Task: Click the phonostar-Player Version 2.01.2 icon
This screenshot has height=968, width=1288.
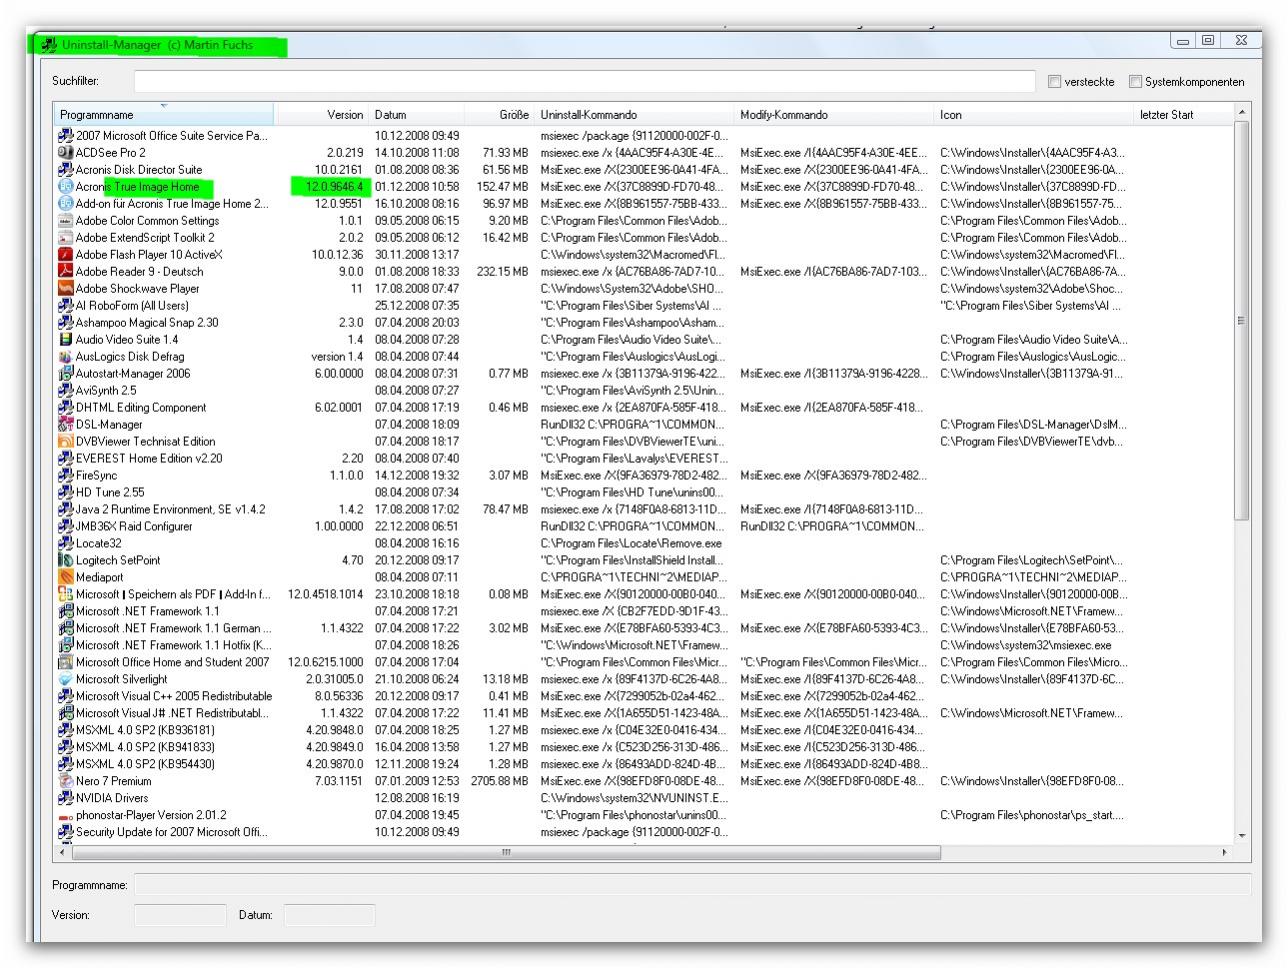Action: (x=66, y=816)
